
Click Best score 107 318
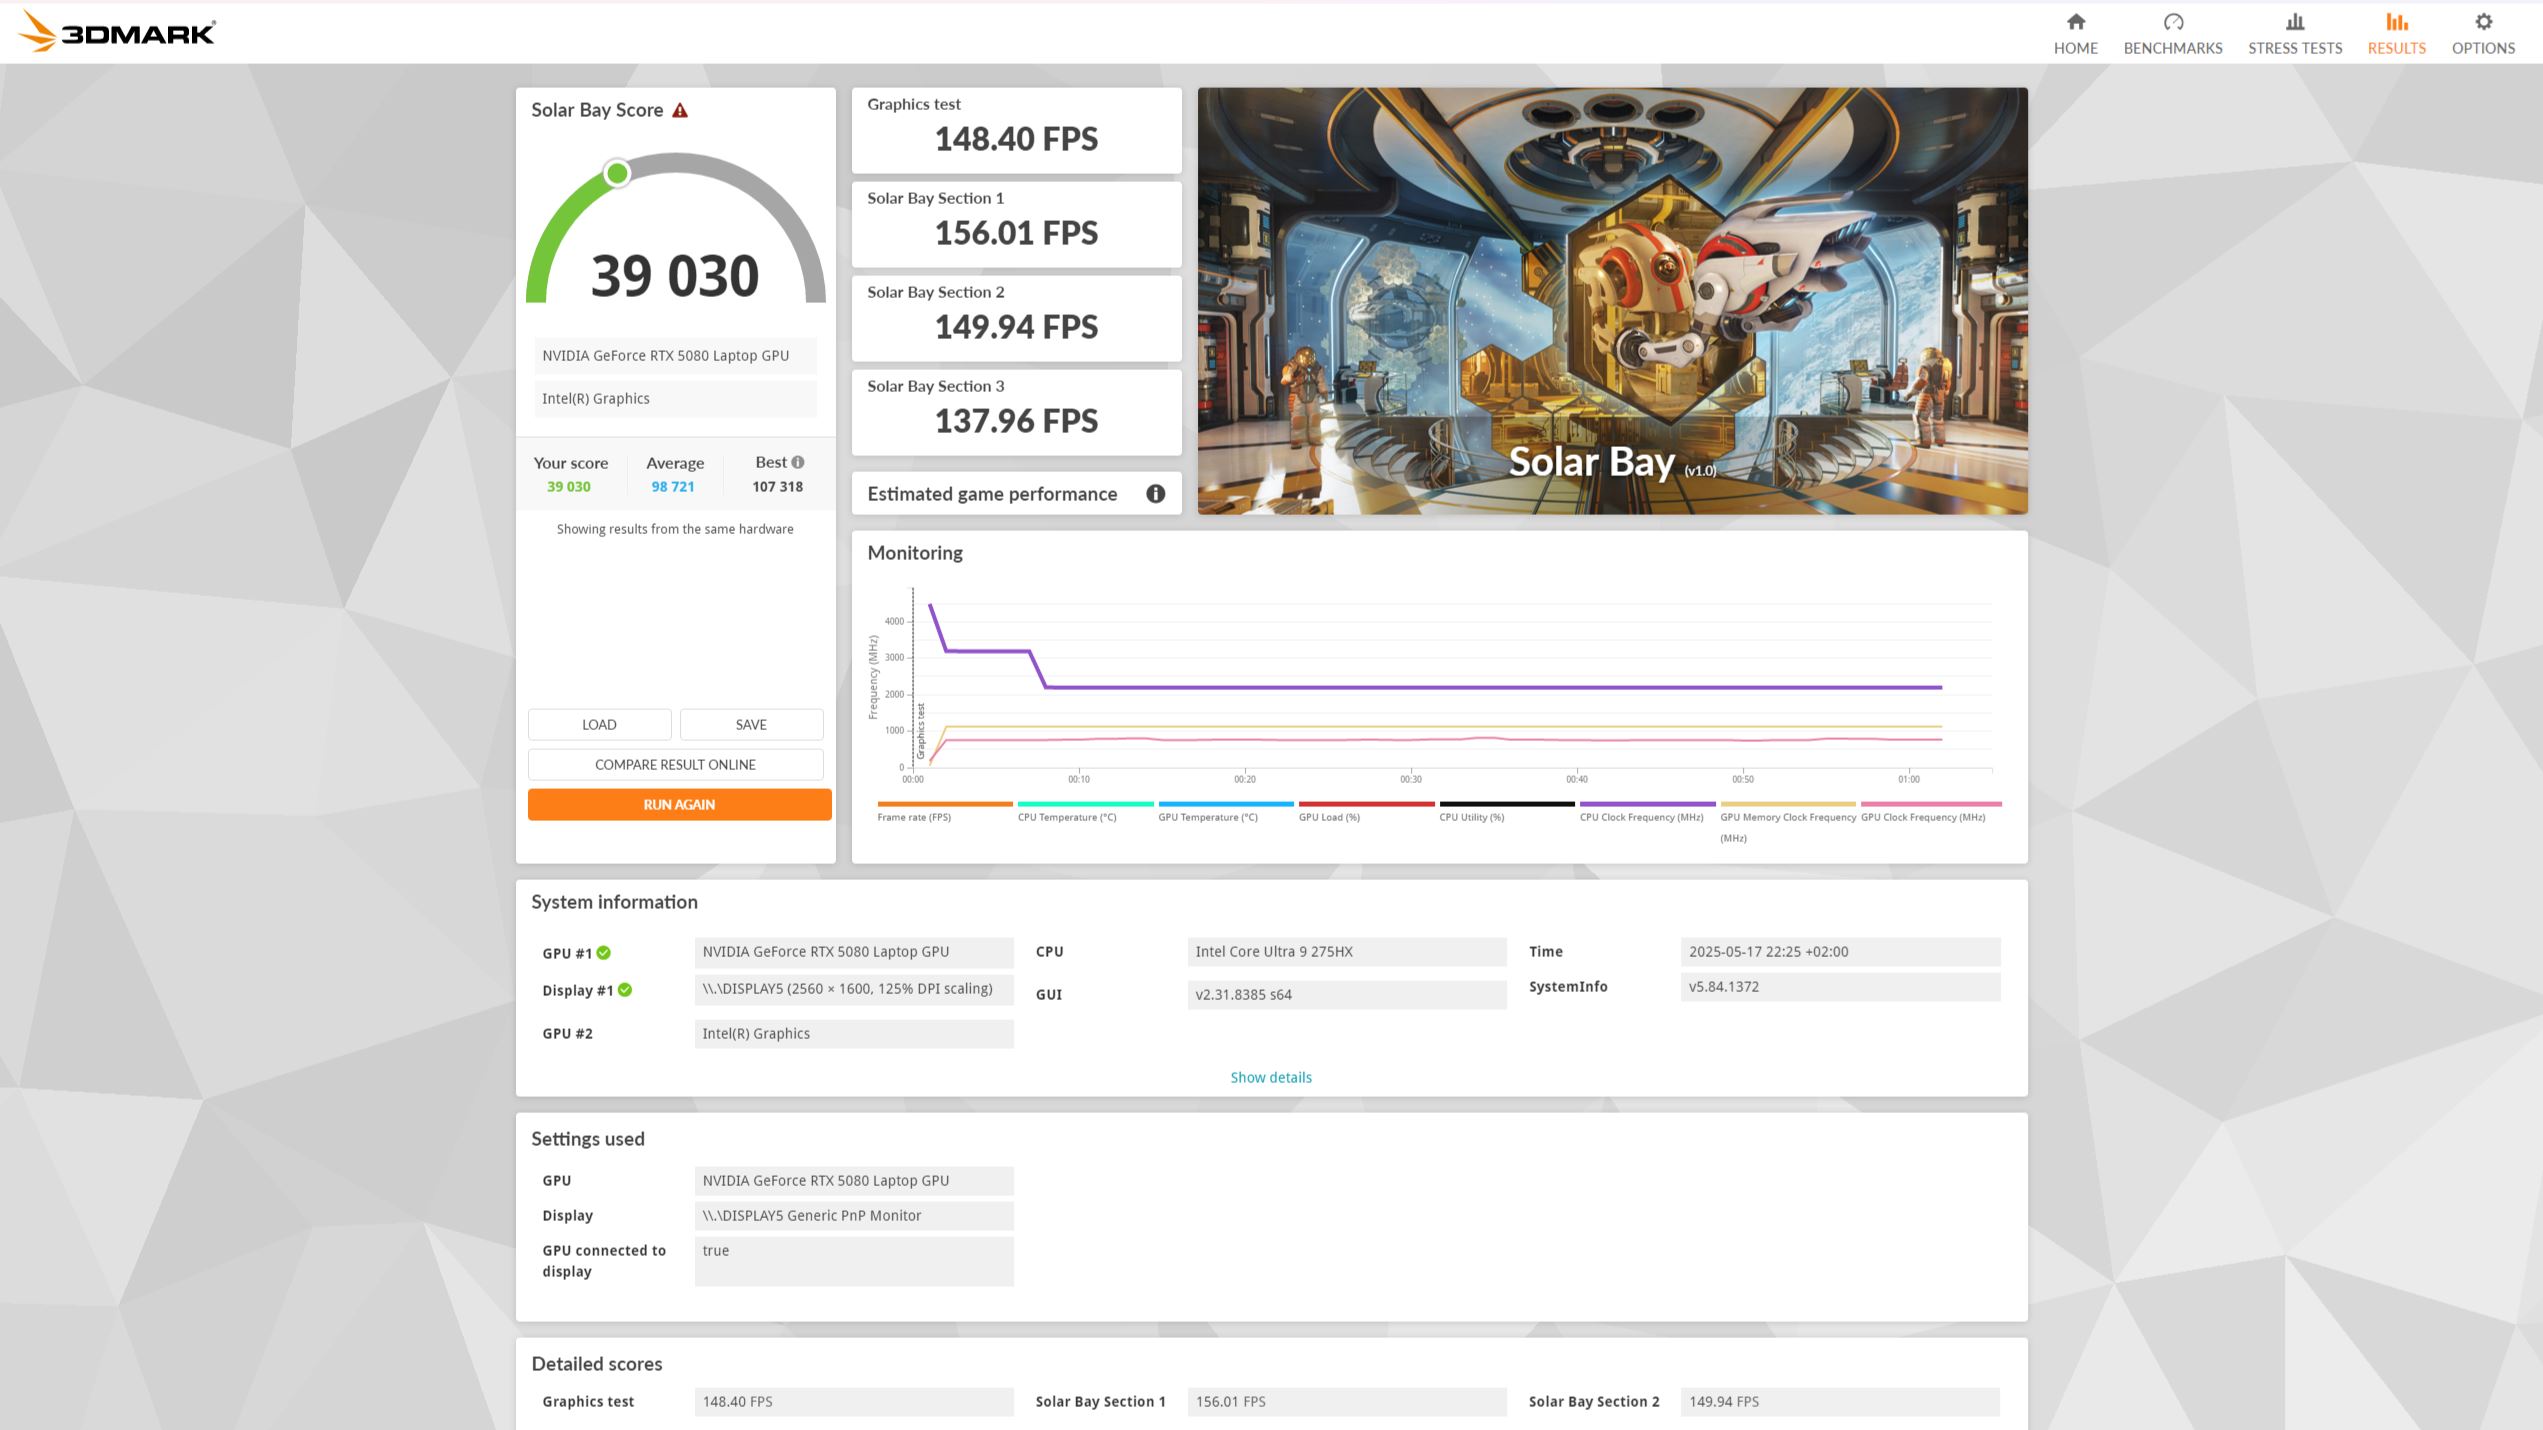pyautogui.click(x=777, y=487)
